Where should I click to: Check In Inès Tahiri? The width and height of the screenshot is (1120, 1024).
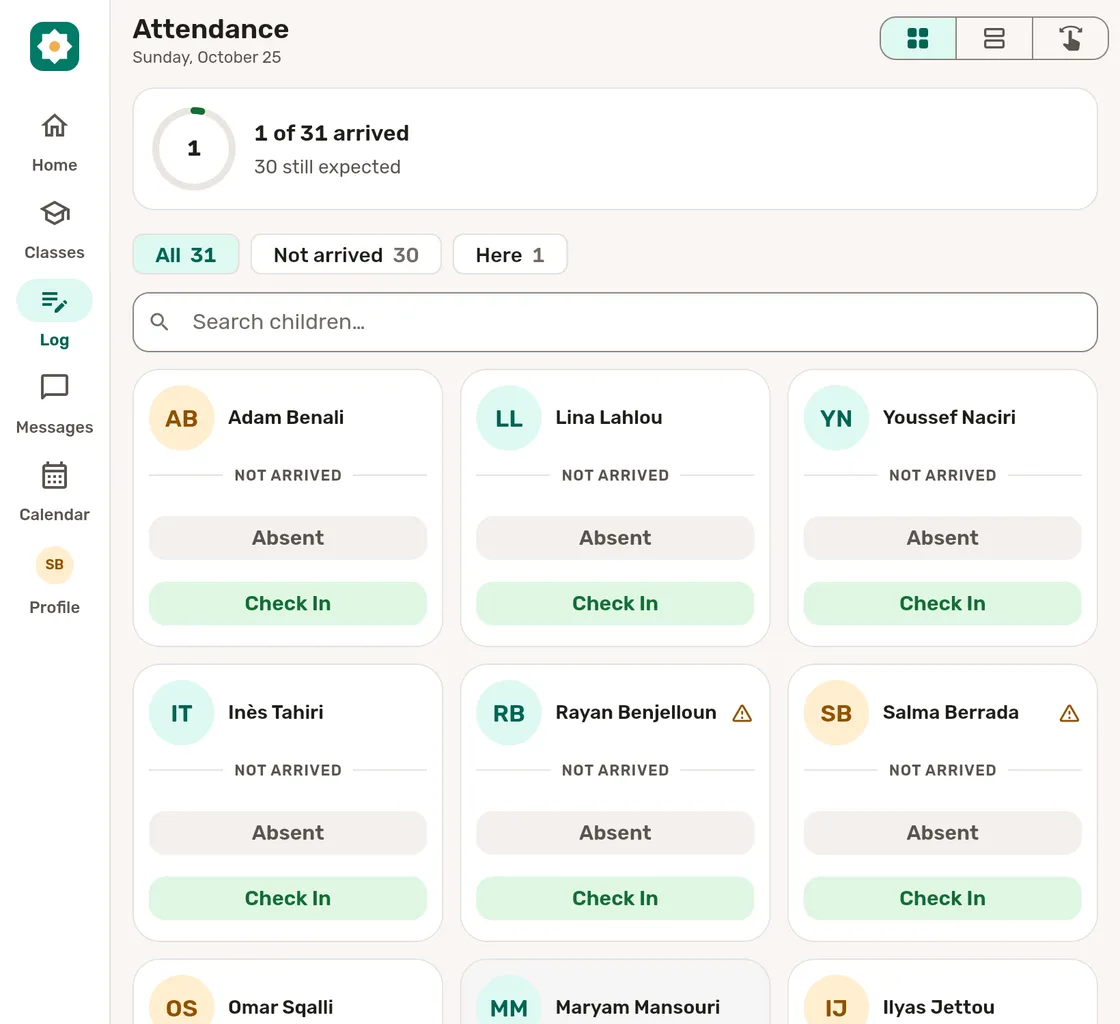(288, 898)
